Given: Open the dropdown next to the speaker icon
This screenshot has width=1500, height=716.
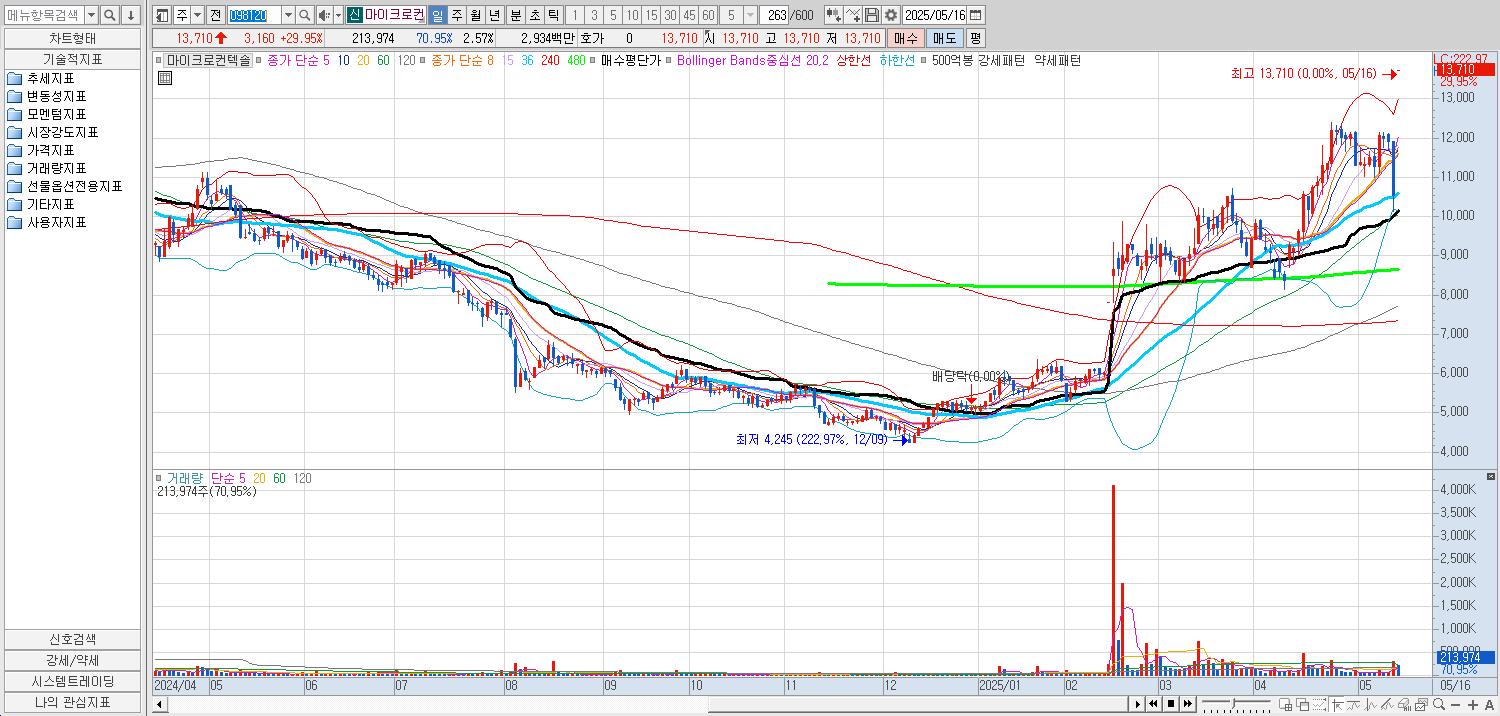Looking at the screenshot, I should tap(337, 15).
